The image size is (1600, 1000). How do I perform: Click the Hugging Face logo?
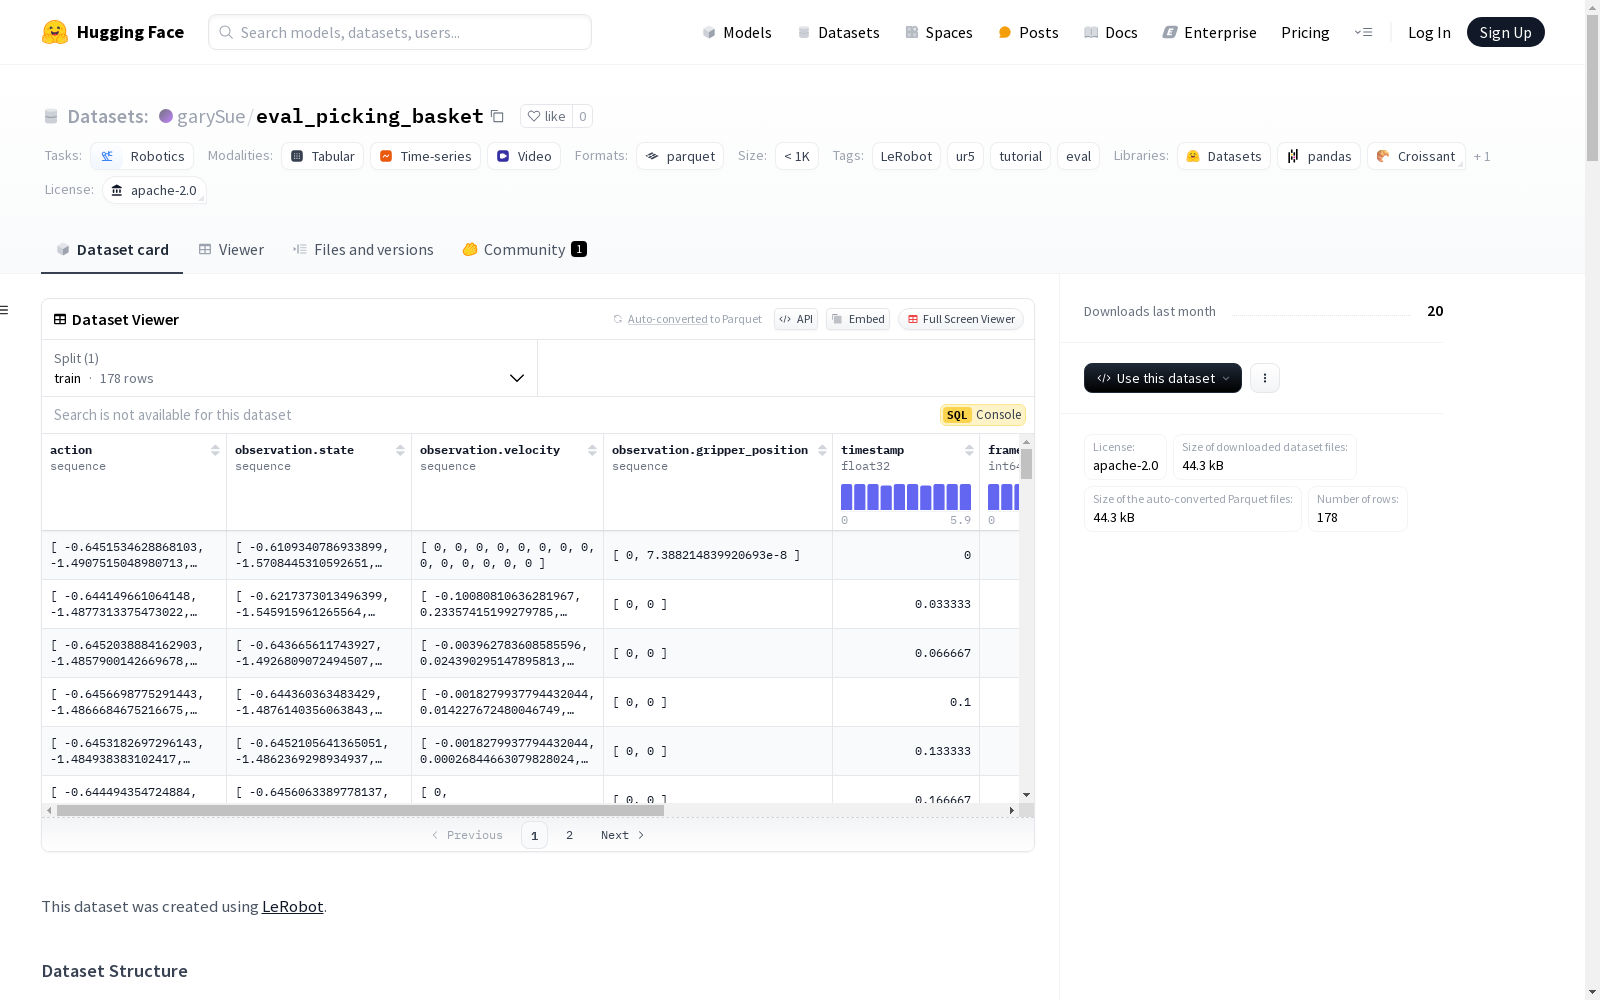click(113, 32)
